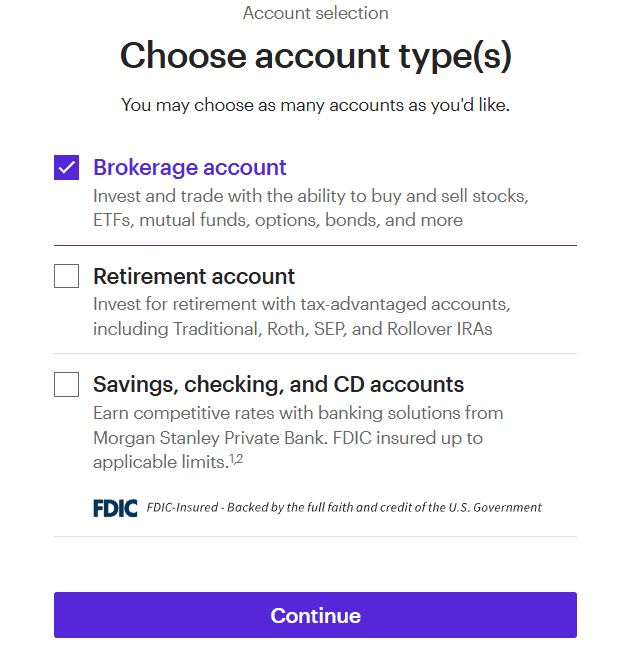Image resolution: width=624 pixels, height=650 pixels.
Task: Open footnote 2 superscript after applicable limits
Action: tap(240, 458)
